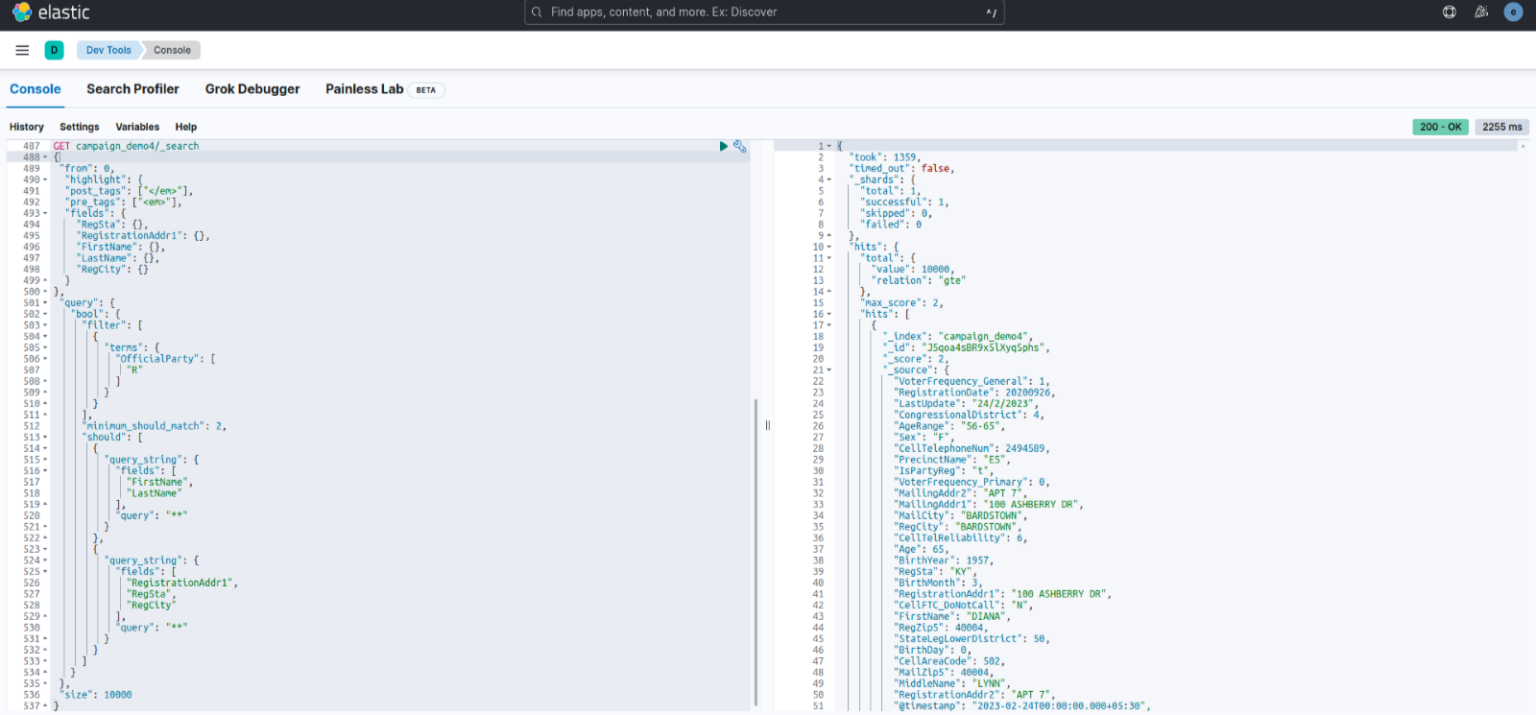This screenshot has height=715, width=1536.
Task: Click the 200 - OK status badge
Action: pyautogui.click(x=1440, y=127)
